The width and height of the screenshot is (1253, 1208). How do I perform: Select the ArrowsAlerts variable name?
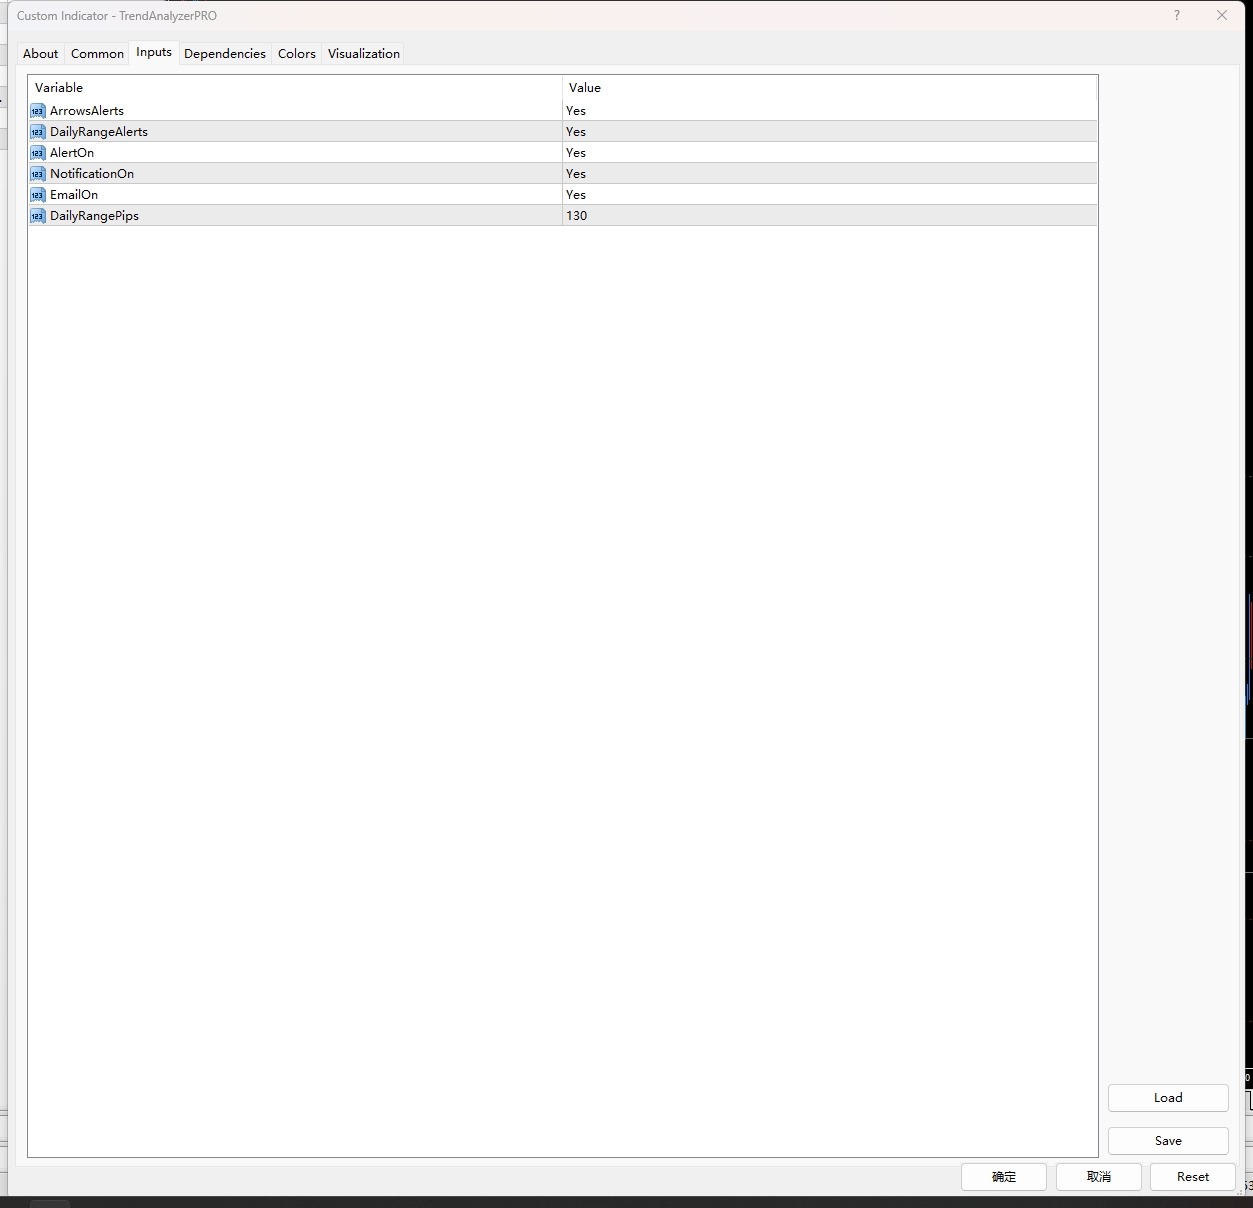(x=87, y=111)
